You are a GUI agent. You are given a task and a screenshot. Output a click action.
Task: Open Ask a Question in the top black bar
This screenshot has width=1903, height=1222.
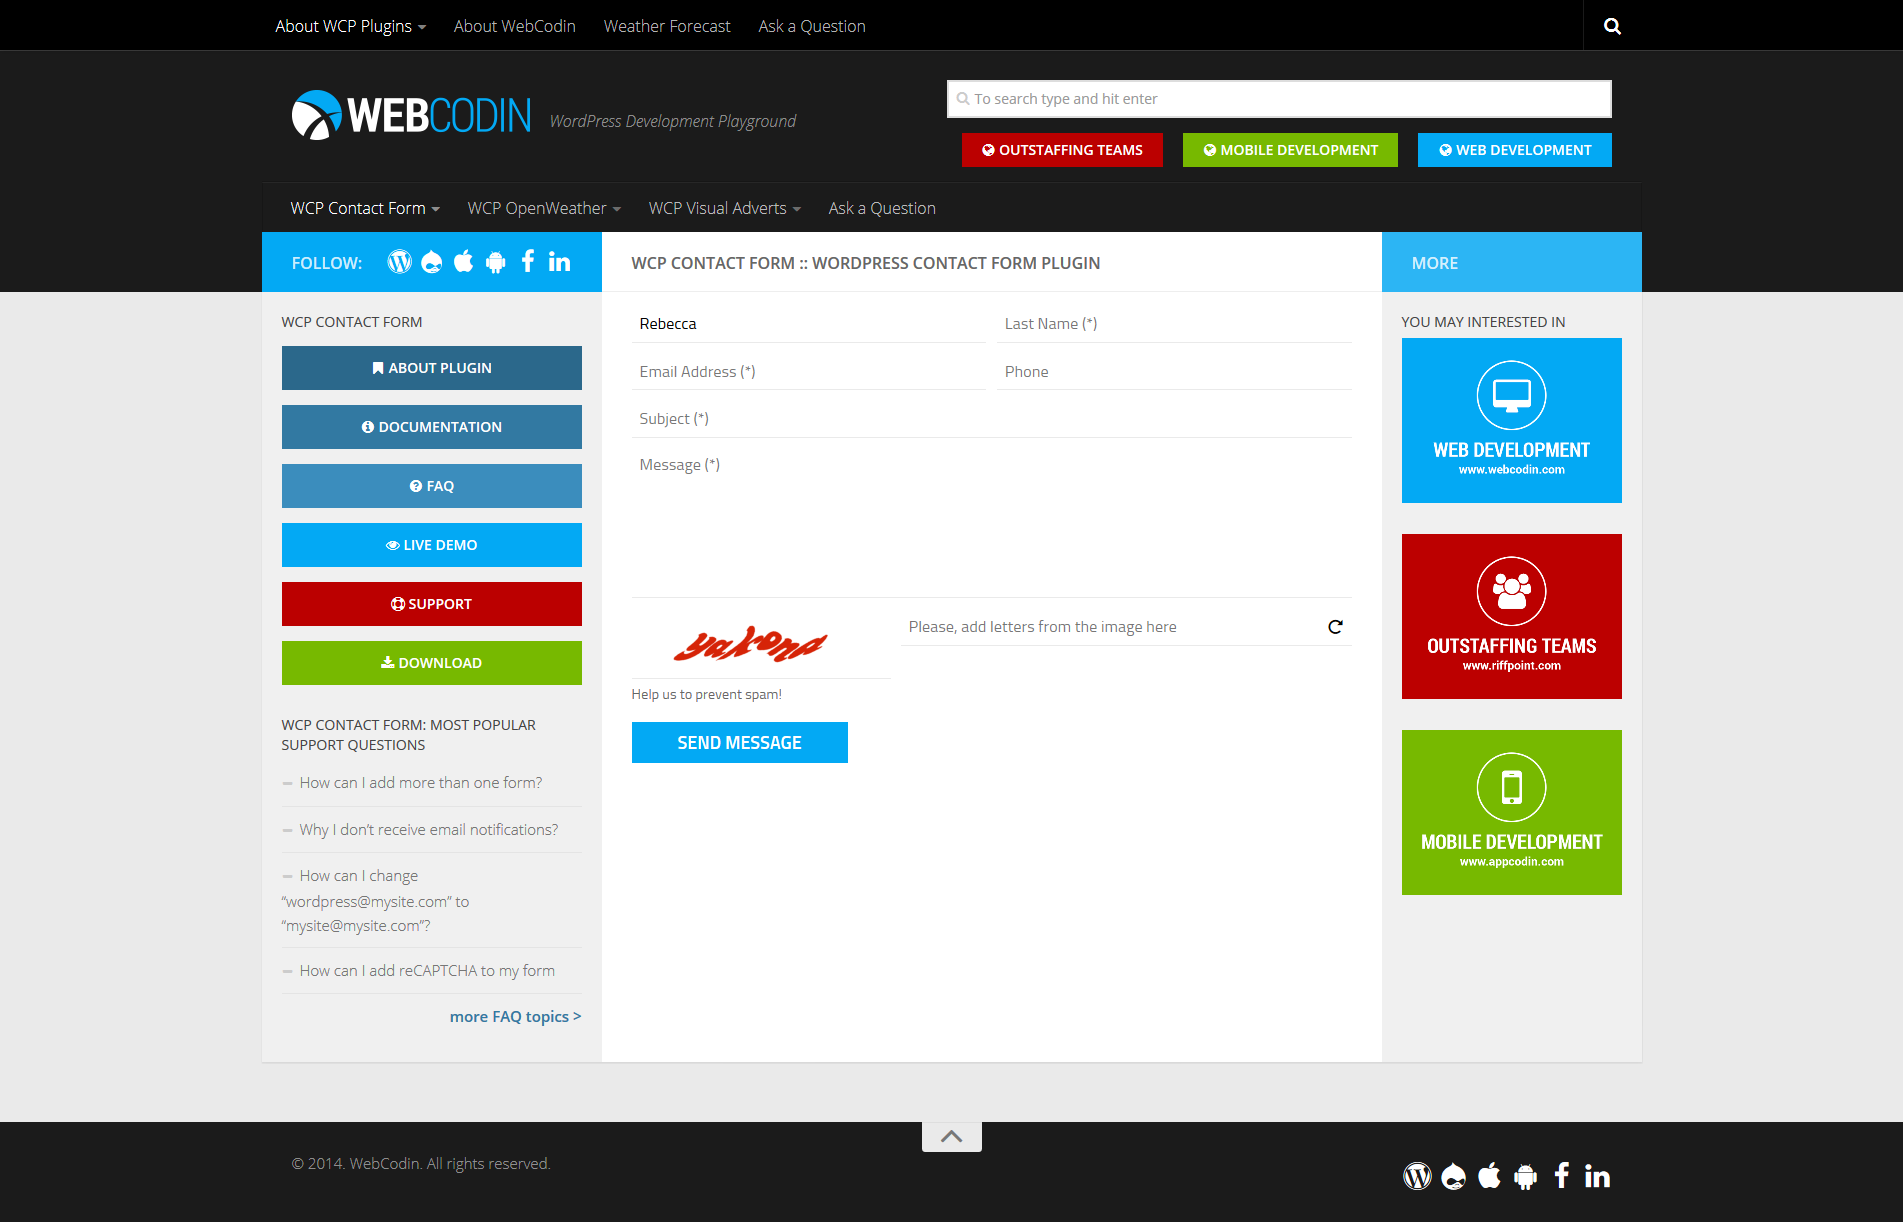tap(812, 26)
